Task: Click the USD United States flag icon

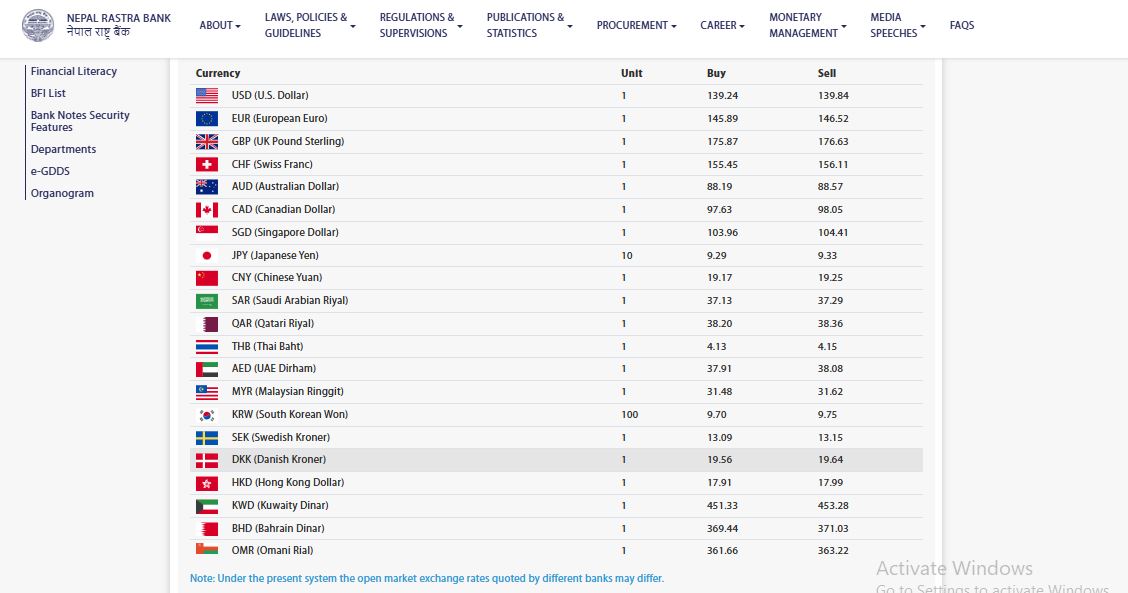Action: tap(206, 95)
